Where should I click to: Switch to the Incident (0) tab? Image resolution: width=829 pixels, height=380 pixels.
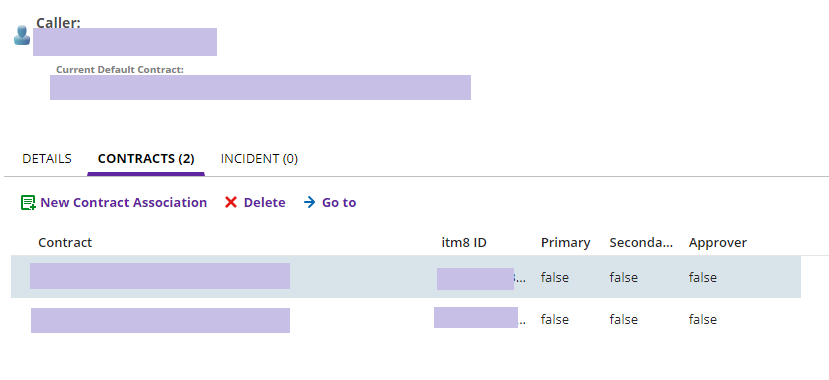click(x=259, y=159)
